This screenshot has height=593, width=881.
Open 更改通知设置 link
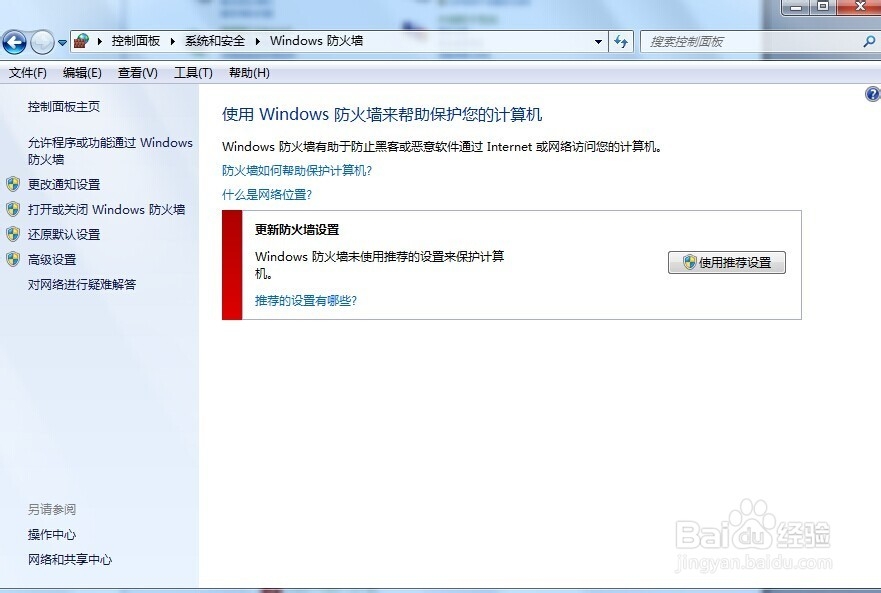click(x=64, y=184)
